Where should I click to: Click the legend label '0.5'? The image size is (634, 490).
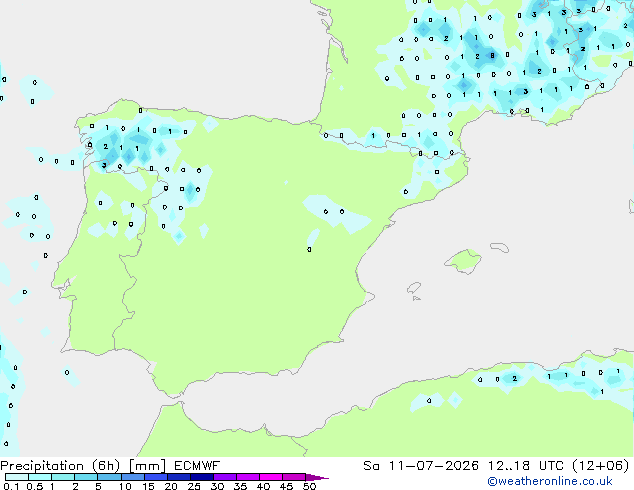click(35, 486)
